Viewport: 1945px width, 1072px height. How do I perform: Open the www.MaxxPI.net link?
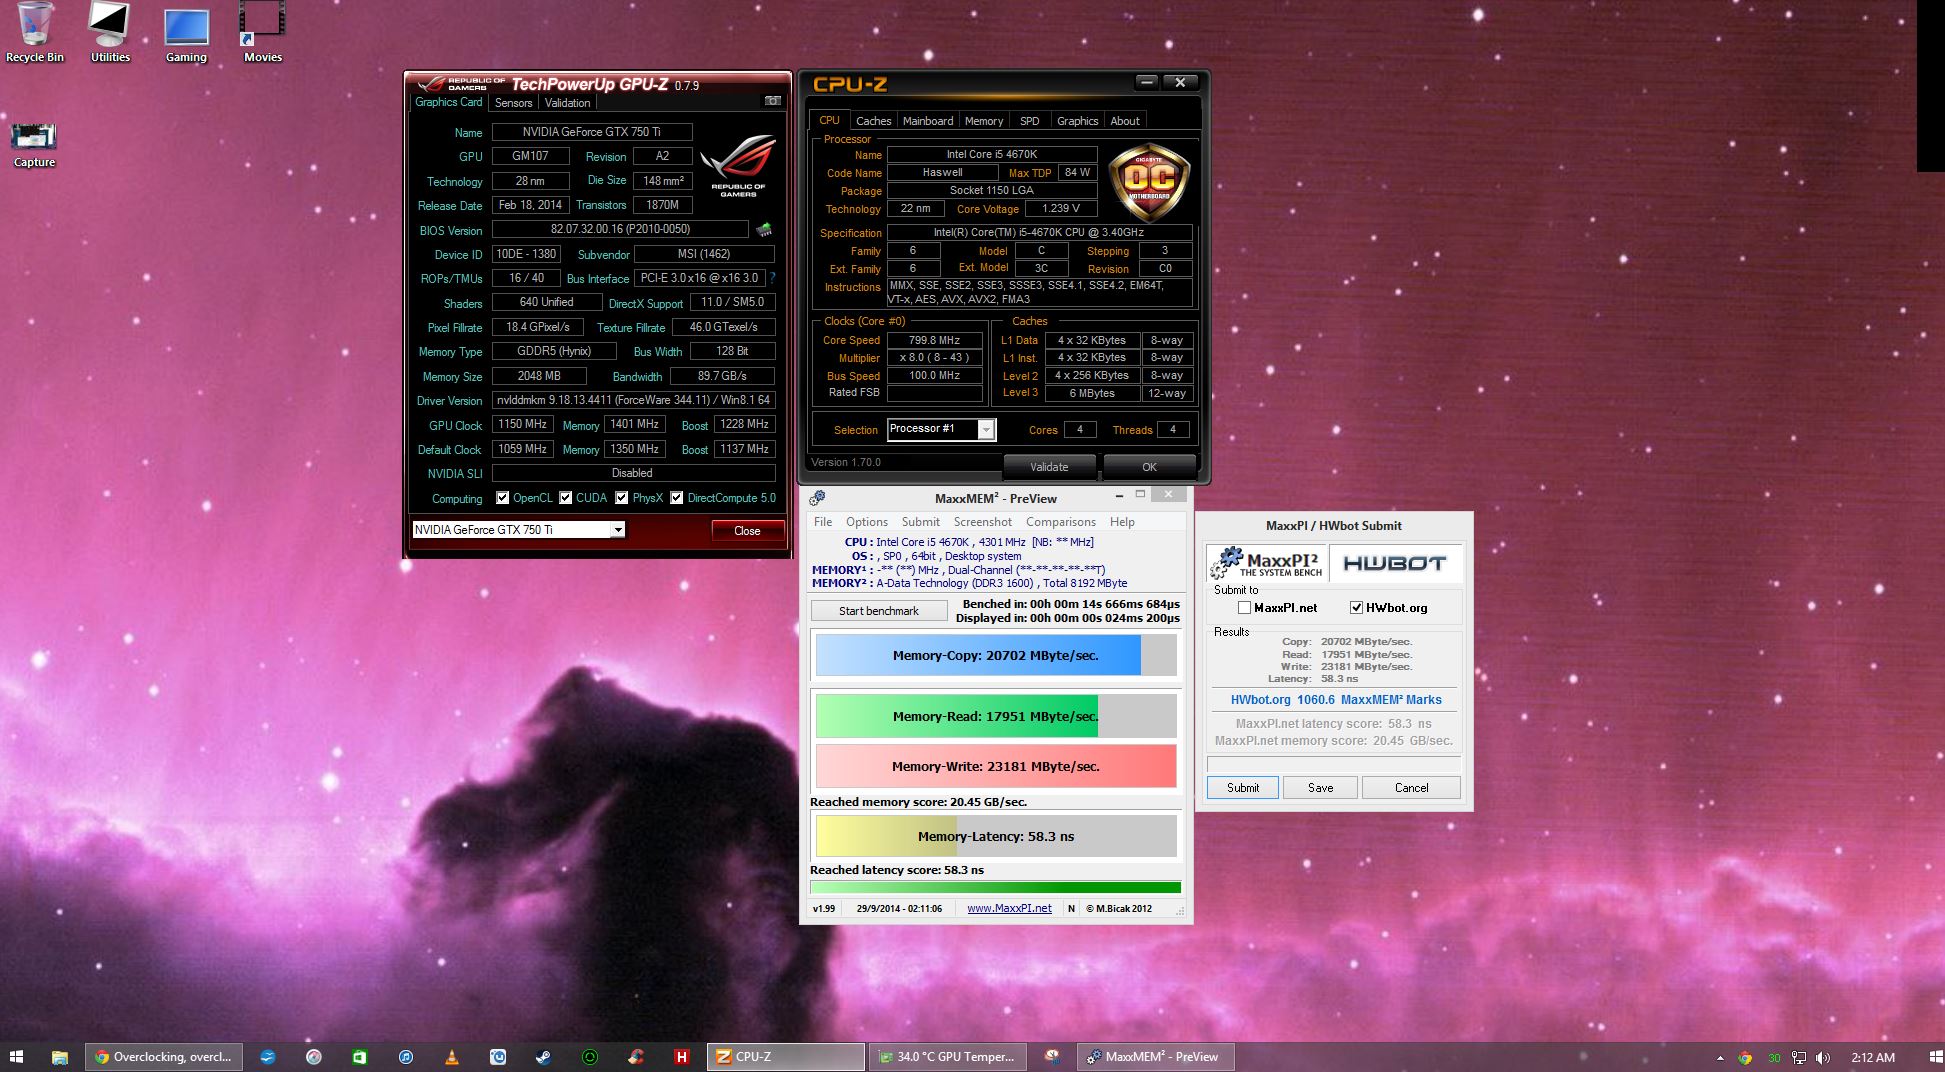pyautogui.click(x=1009, y=909)
